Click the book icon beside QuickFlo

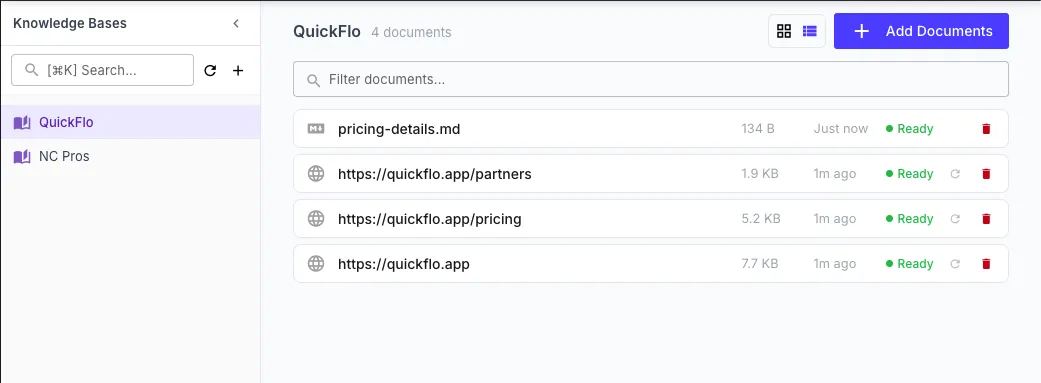coord(22,122)
